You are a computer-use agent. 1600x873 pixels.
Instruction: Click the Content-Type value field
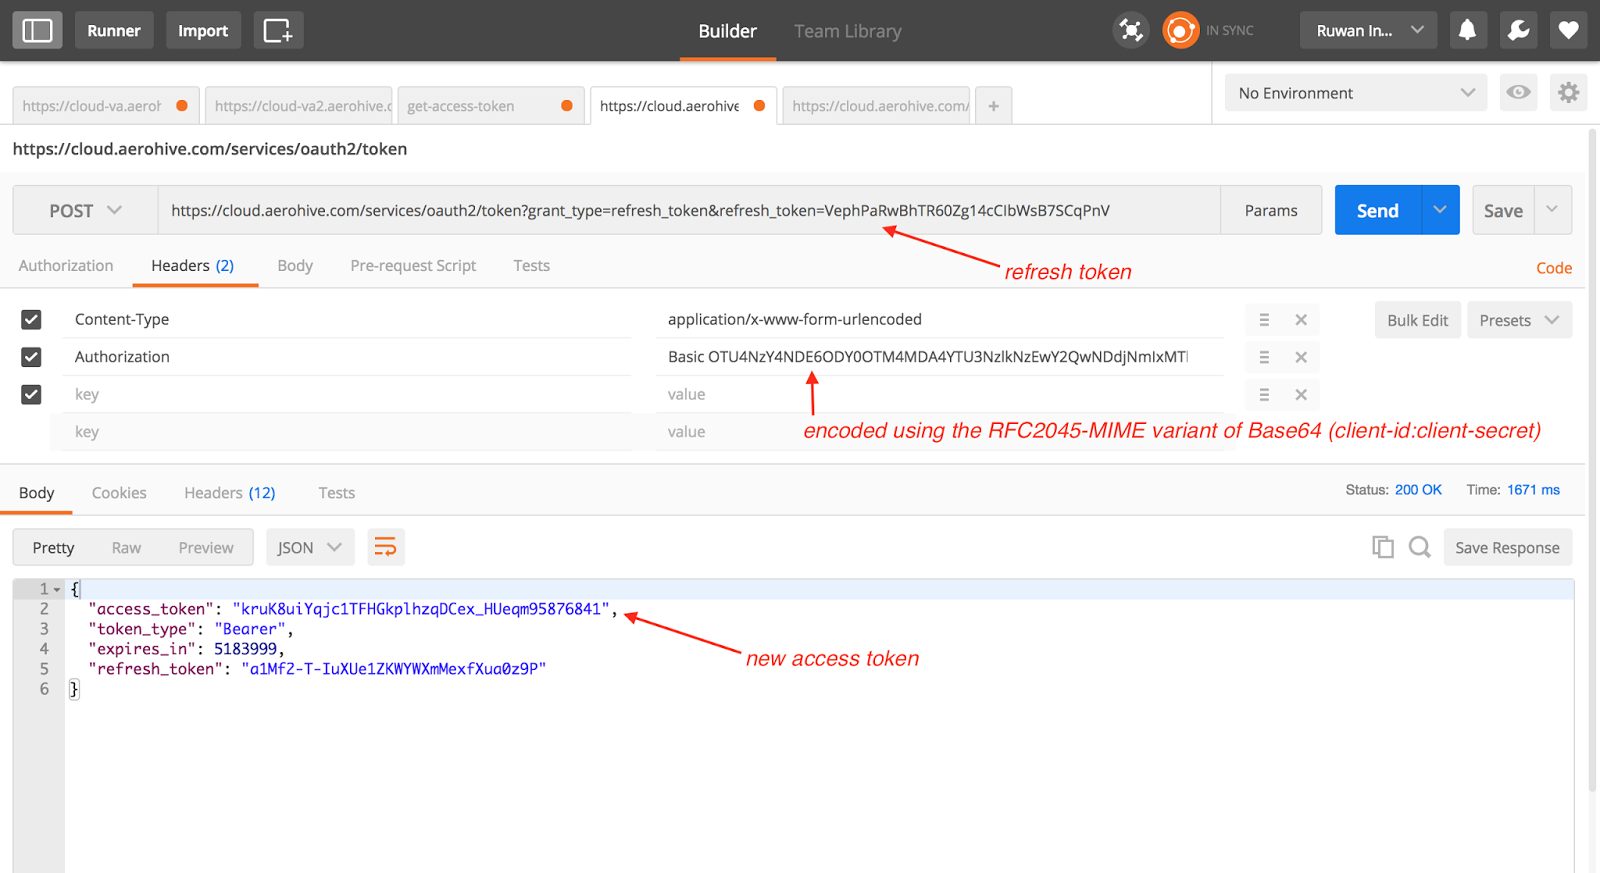point(940,319)
